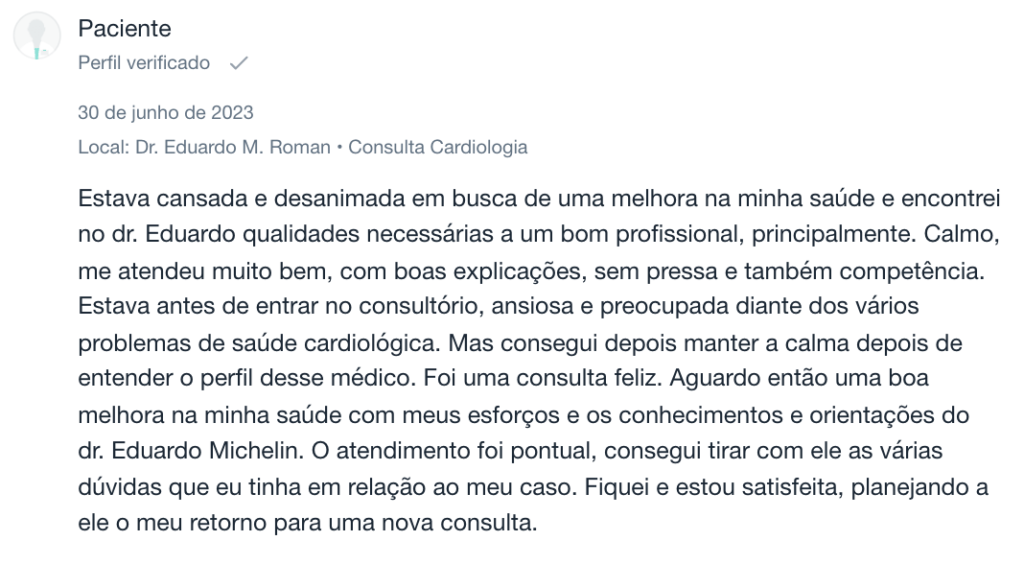Click the word competência in review
This screenshot has height=564, width=1024.
[x=911, y=271]
